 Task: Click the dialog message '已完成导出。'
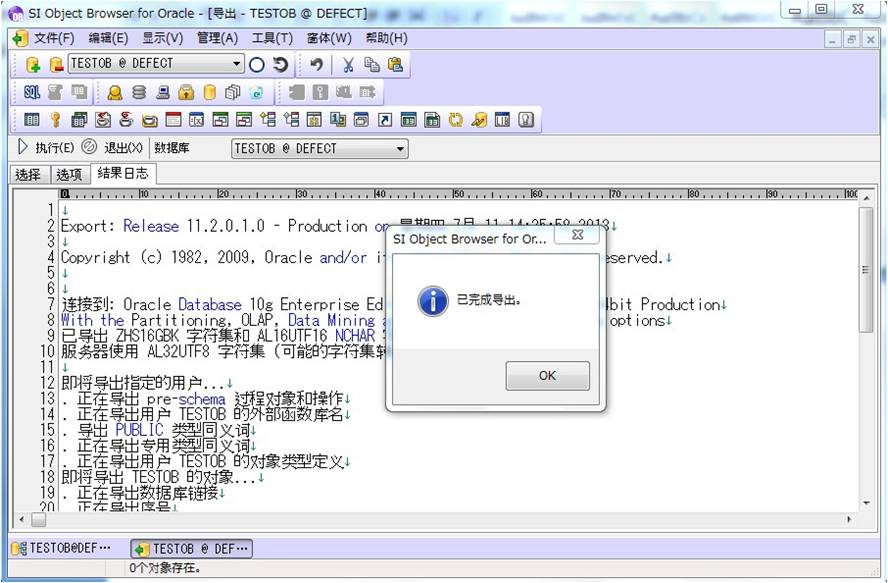(489, 300)
